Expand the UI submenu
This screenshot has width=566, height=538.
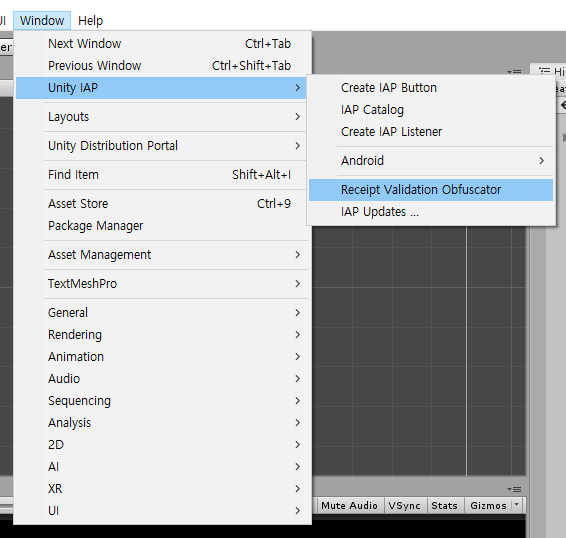tap(162, 511)
